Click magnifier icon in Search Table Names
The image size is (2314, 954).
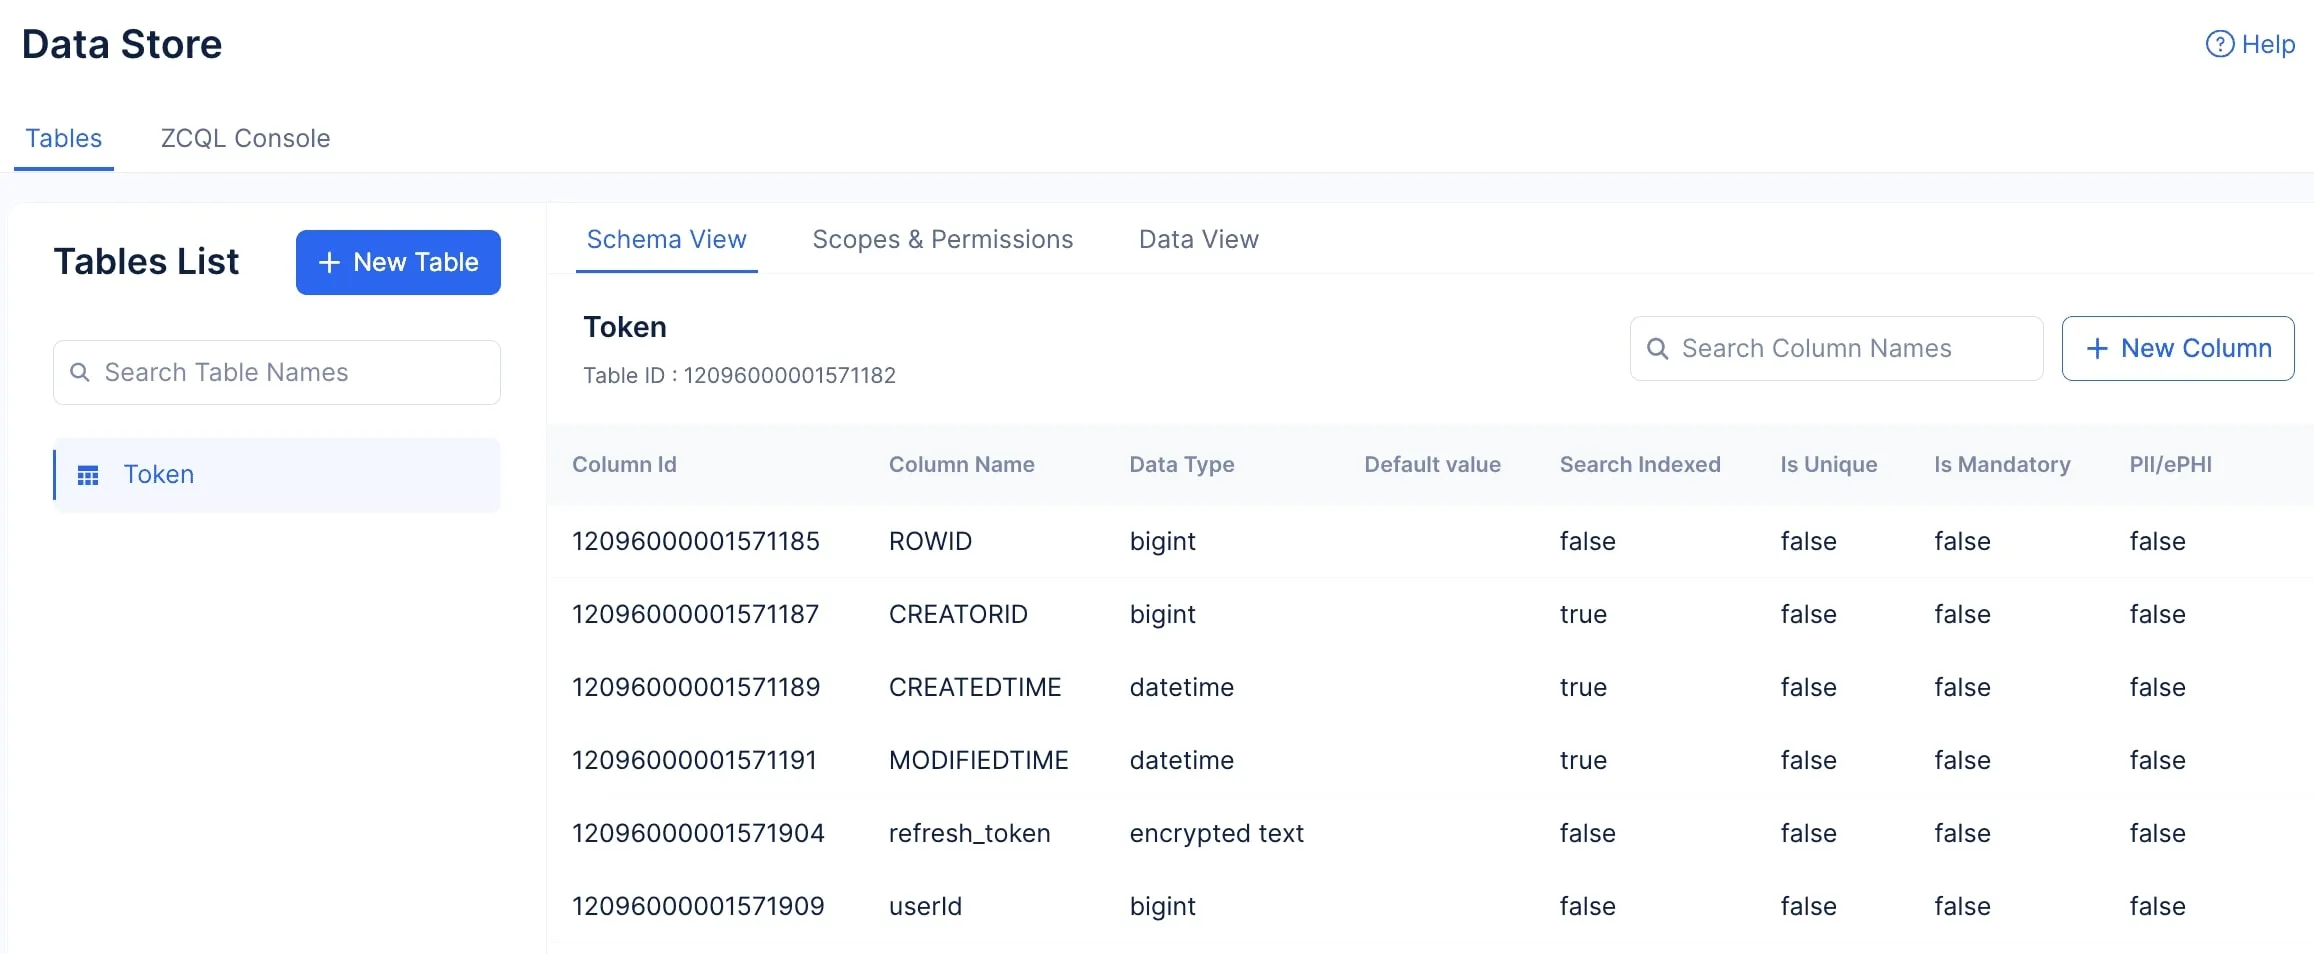(x=80, y=372)
